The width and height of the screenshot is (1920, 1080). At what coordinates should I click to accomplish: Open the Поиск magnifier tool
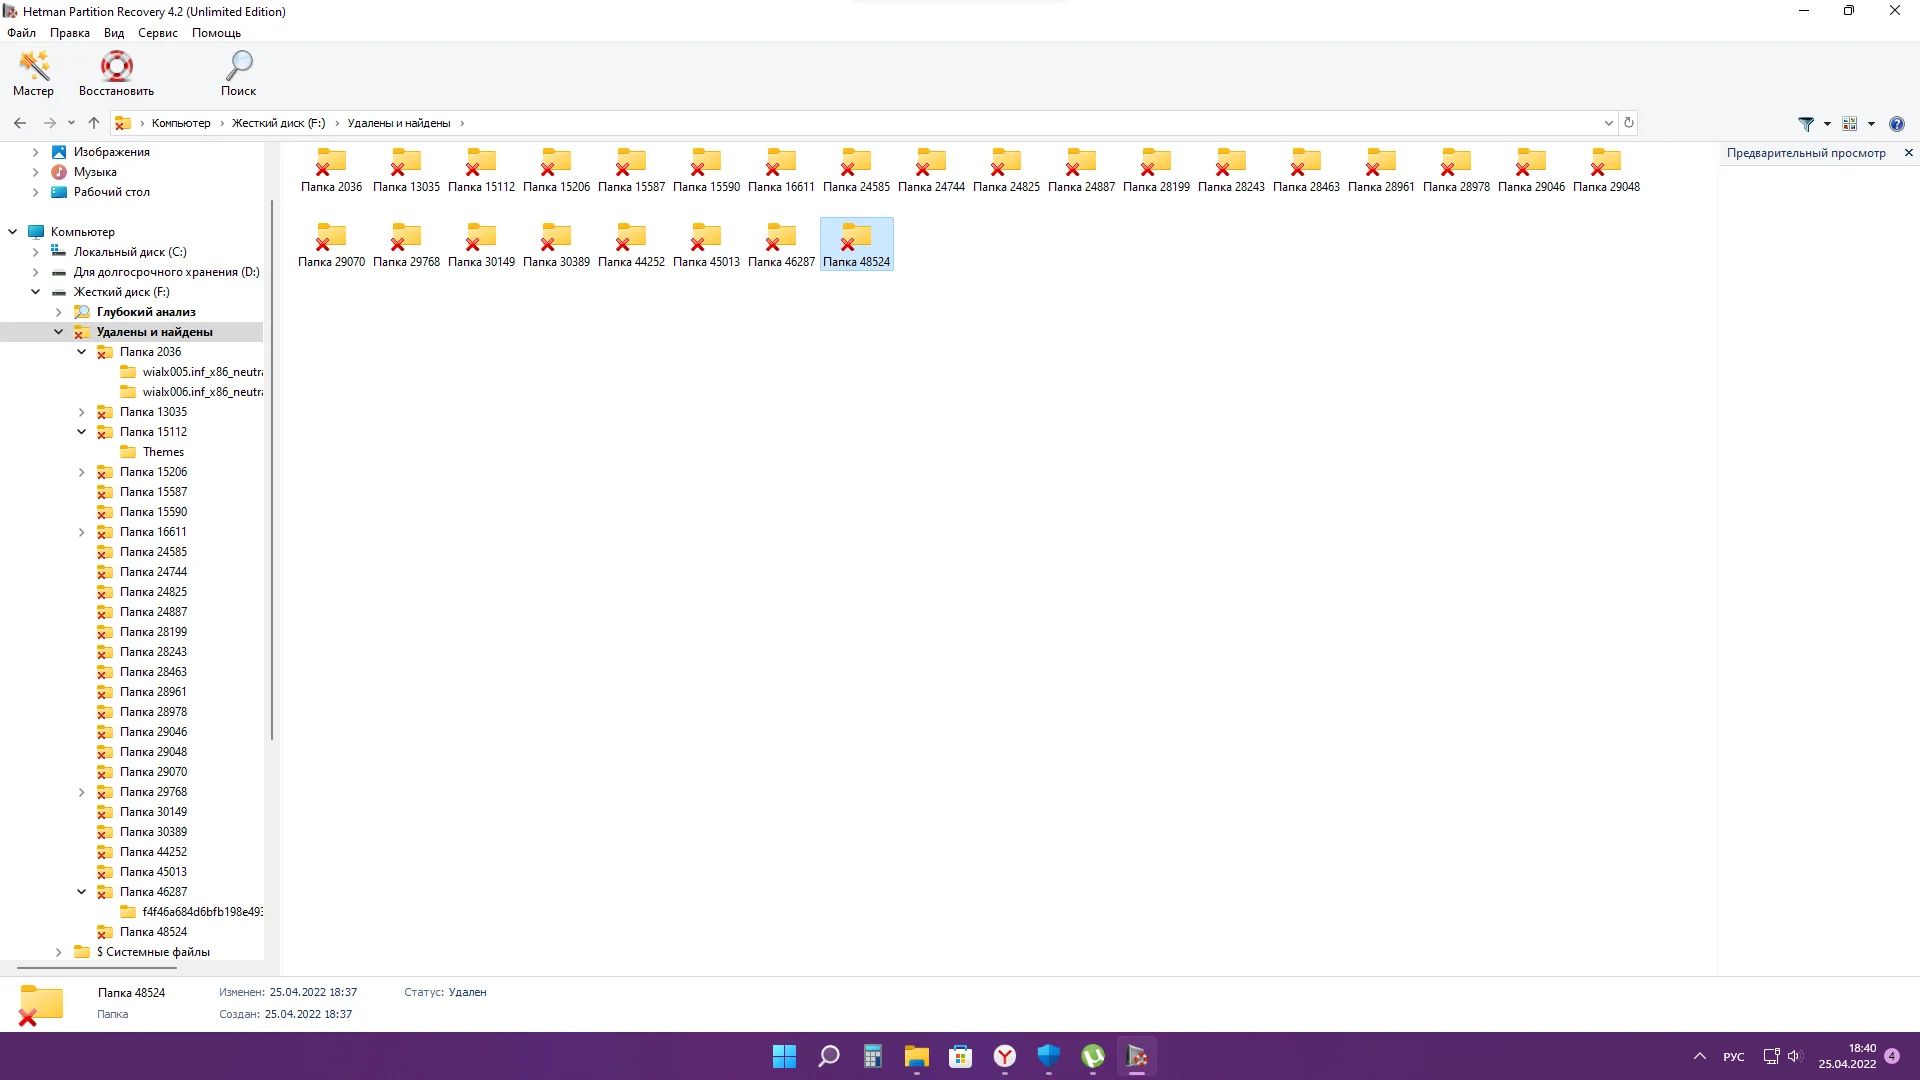tap(238, 67)
